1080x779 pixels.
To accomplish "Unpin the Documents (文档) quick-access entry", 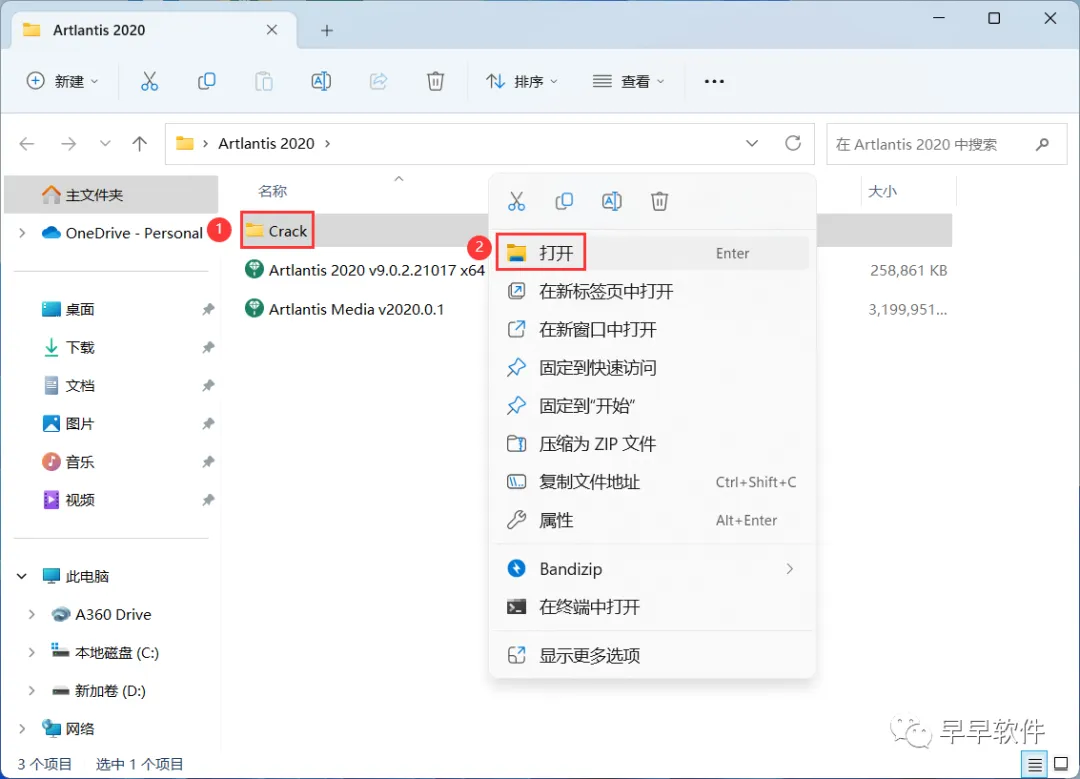I will 208,385.
